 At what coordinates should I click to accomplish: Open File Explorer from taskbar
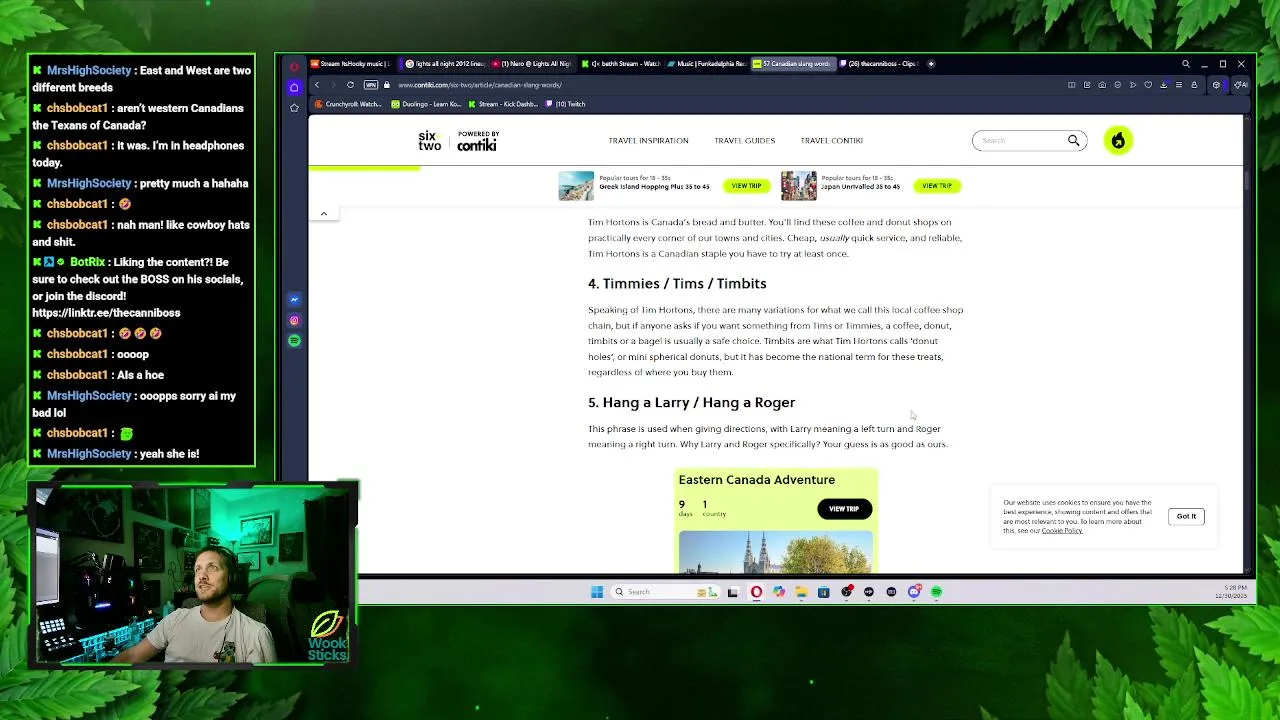pos(801,592)
